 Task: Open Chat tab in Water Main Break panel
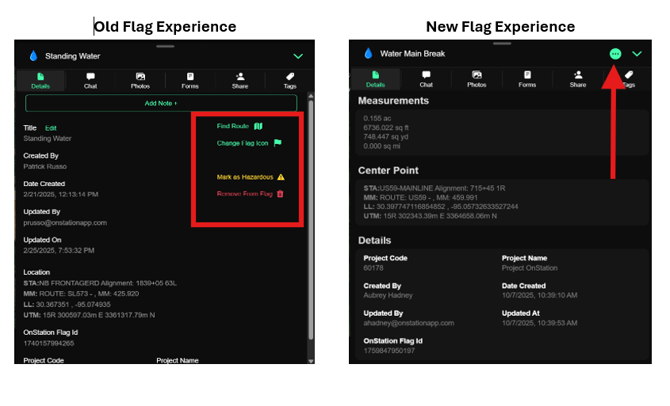pos(426,78)
